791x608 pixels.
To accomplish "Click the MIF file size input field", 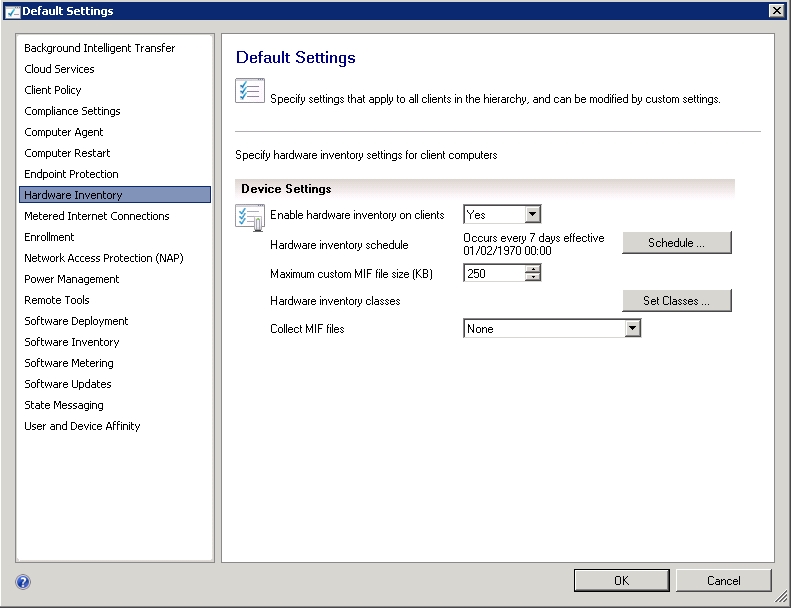I will (x=494, y=273).
